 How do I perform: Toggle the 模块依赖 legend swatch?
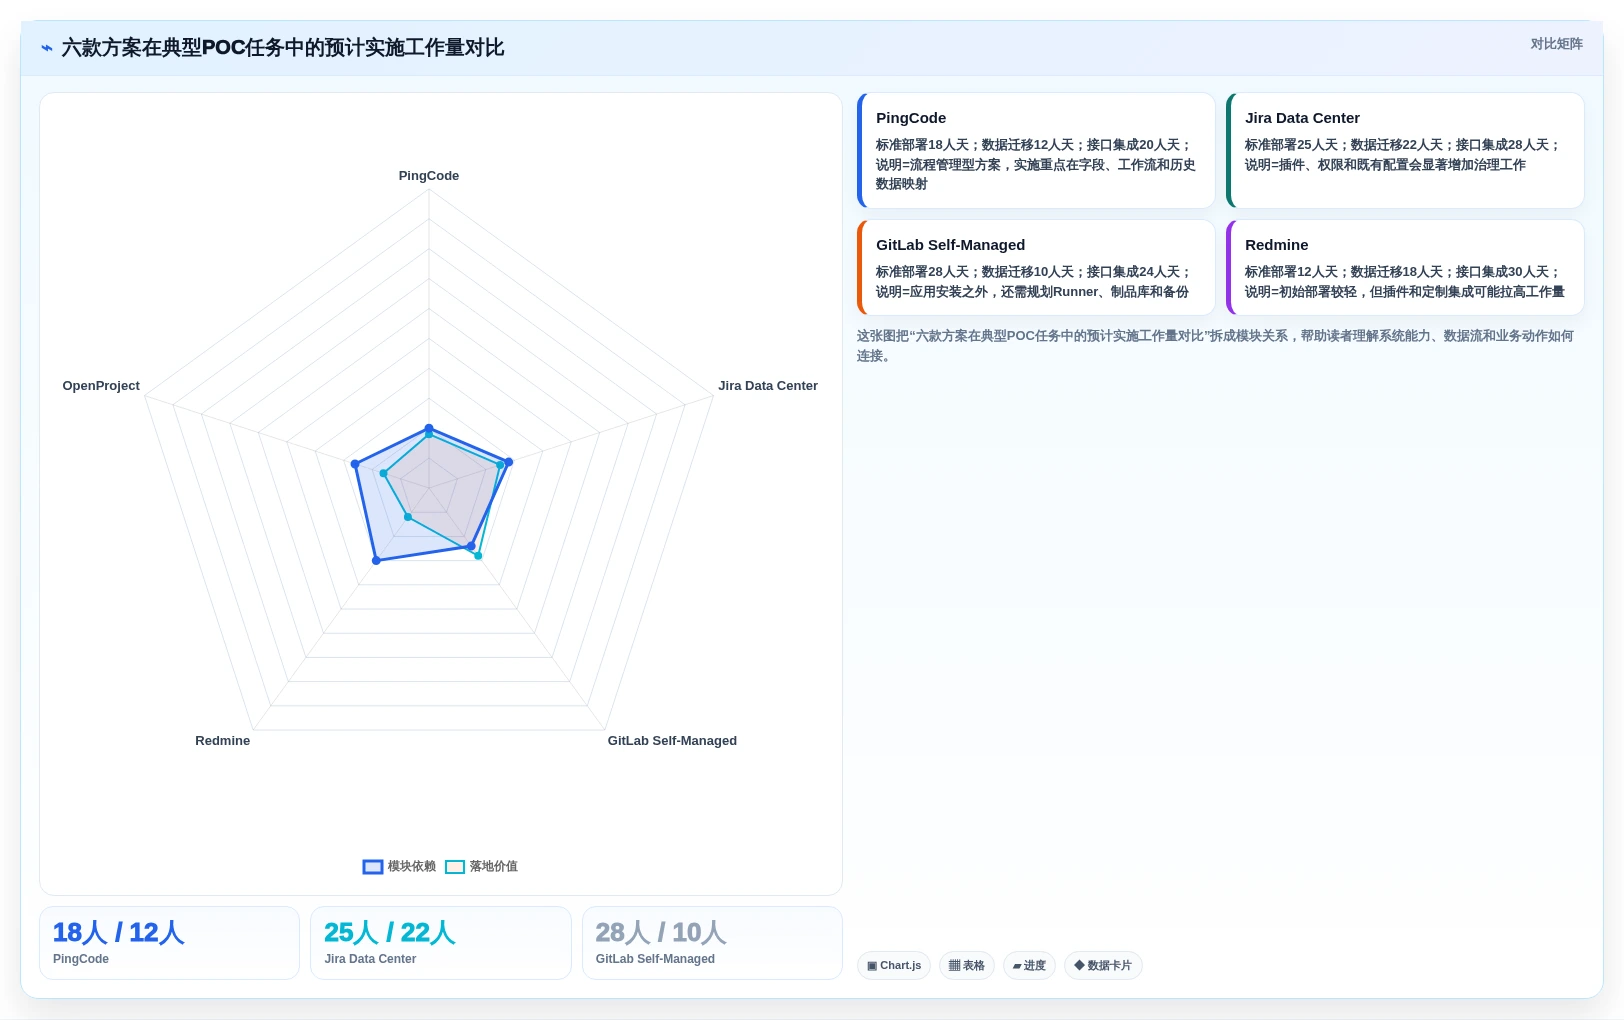point(372,867)
